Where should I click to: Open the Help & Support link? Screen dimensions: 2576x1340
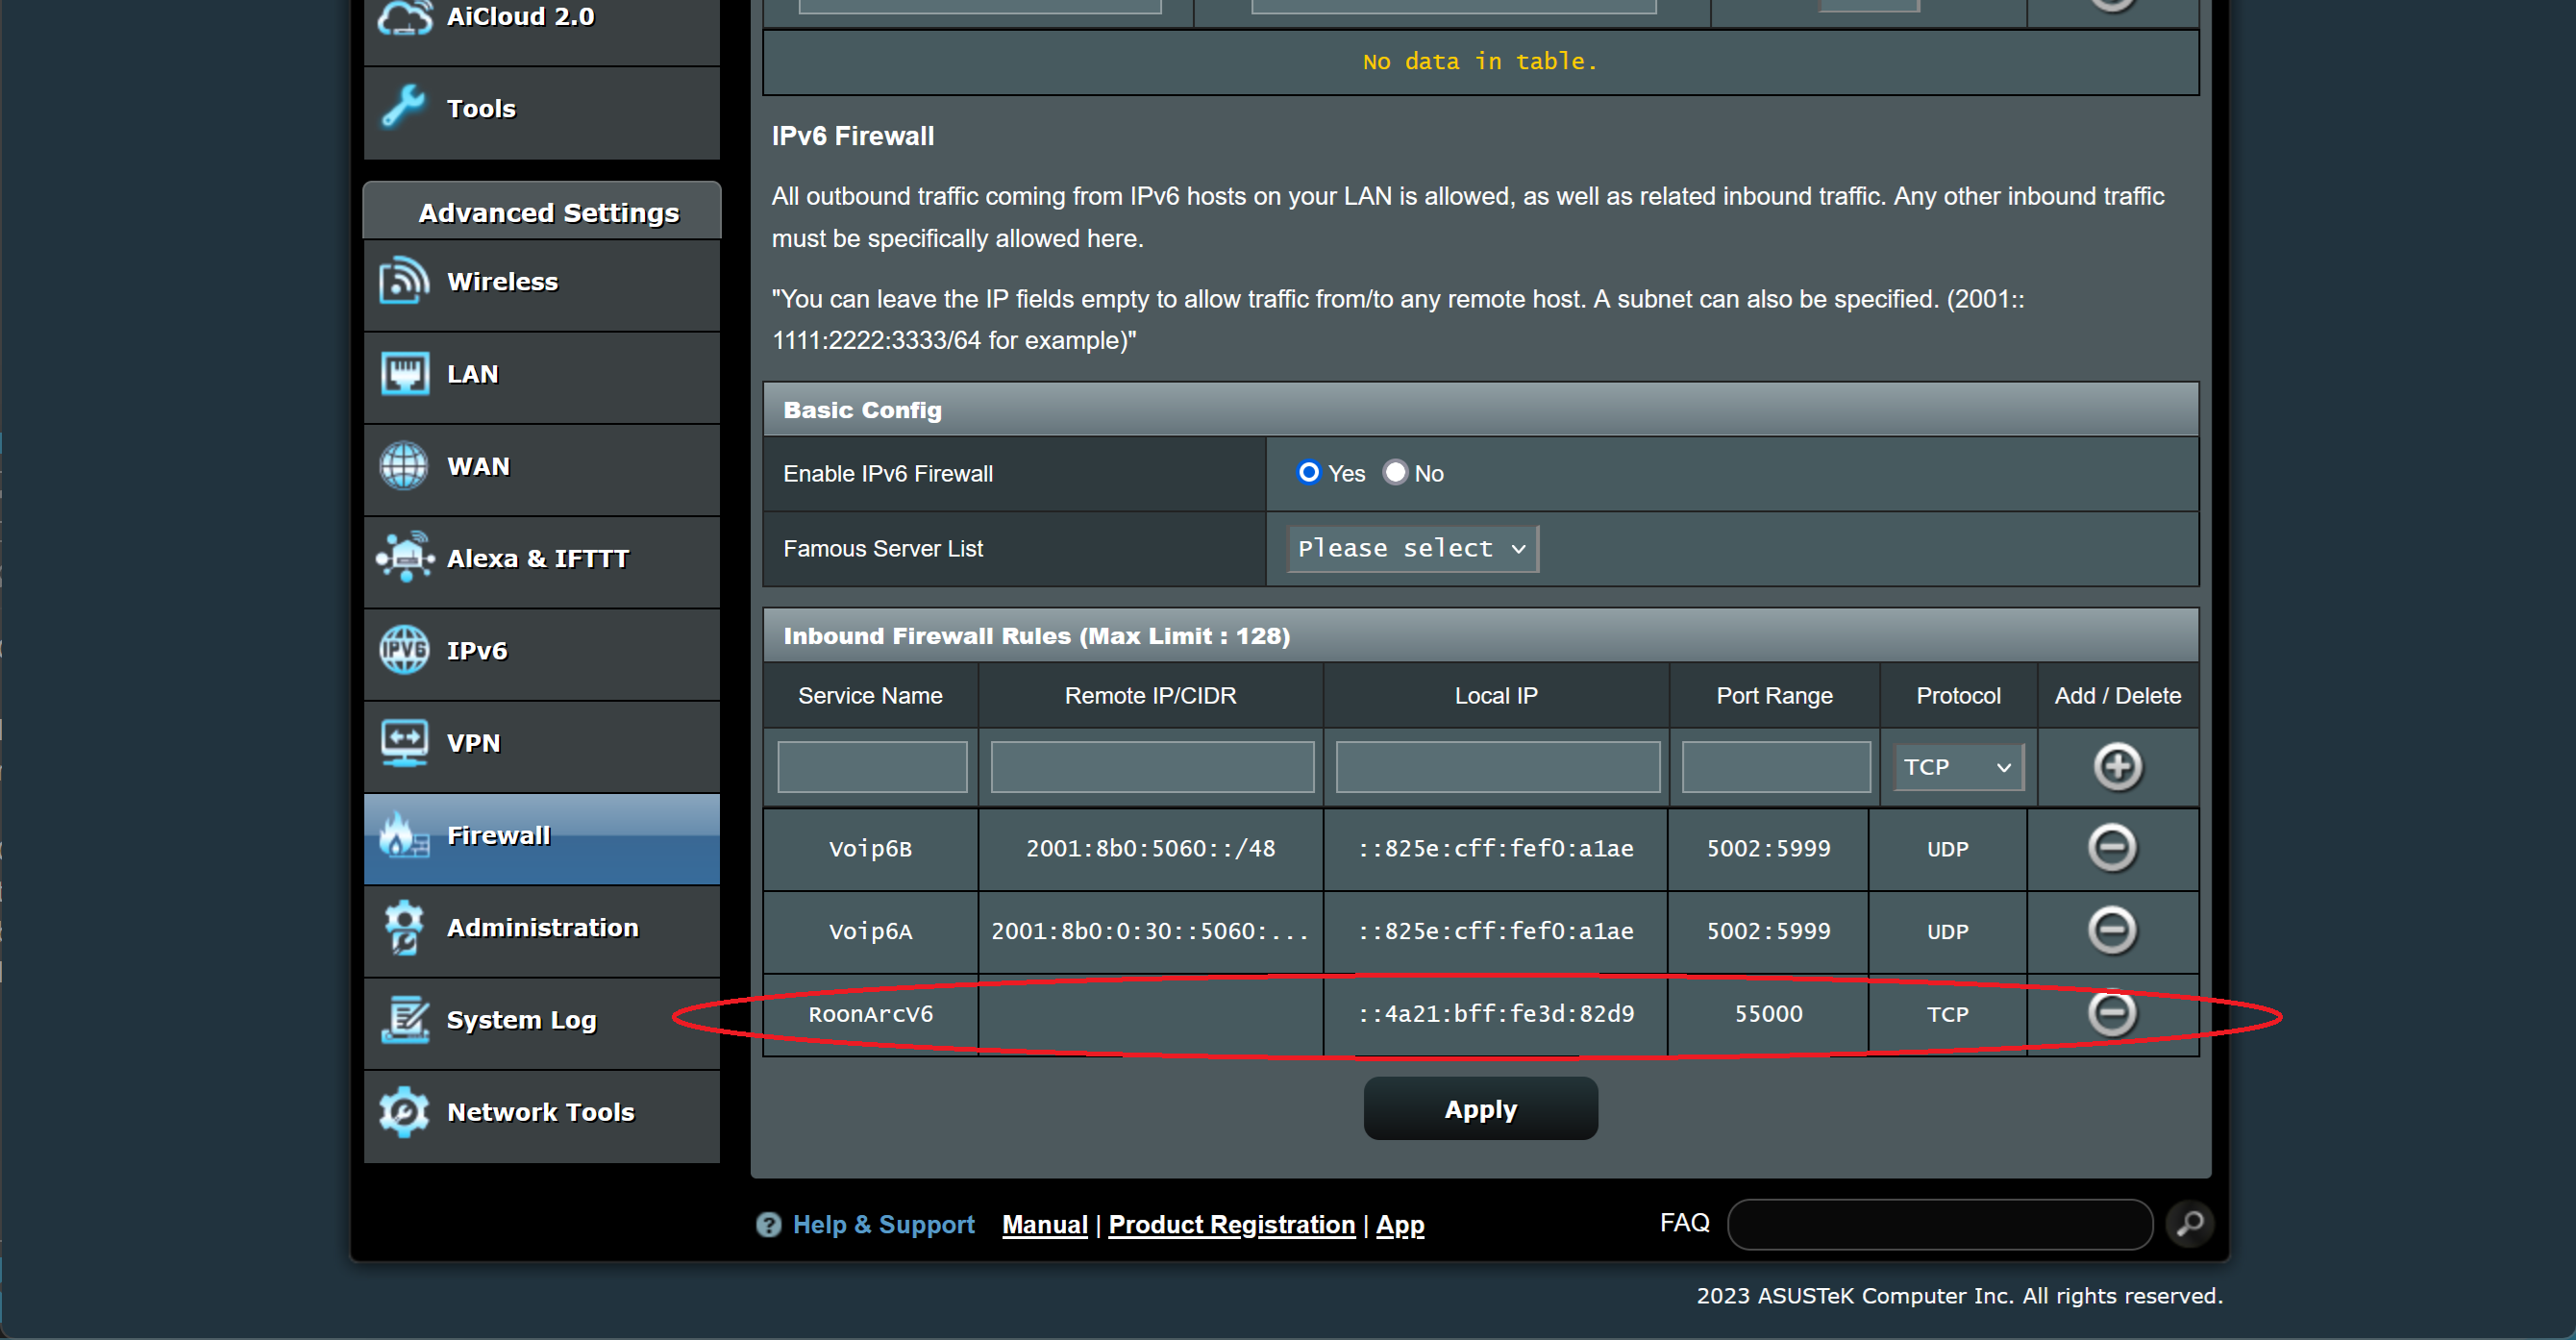[x=883, y=1225]
